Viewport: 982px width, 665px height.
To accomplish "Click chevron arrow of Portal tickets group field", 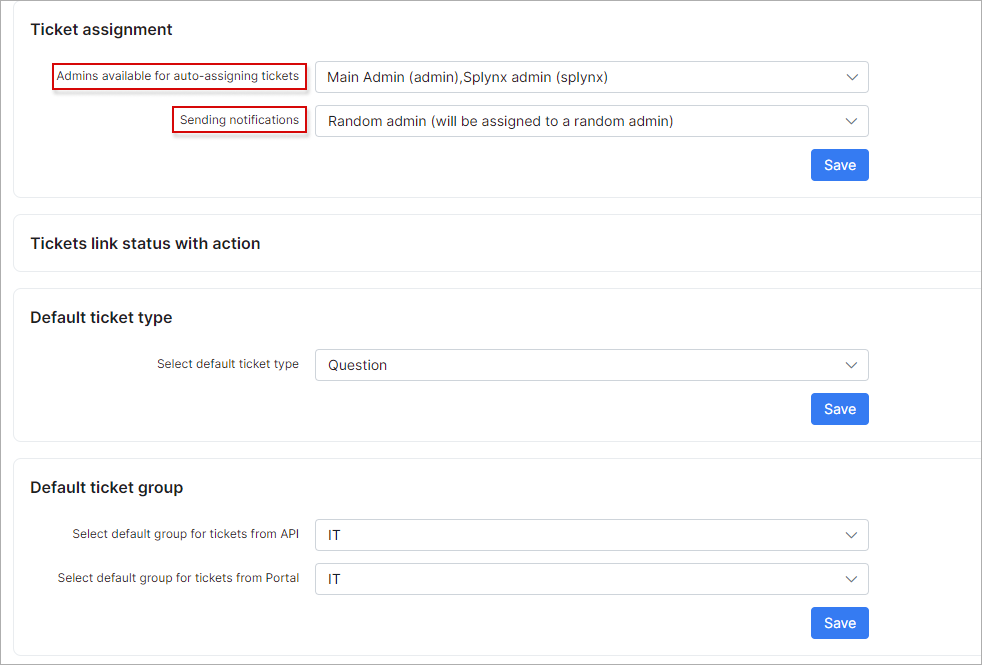I will tap(851, 579).
